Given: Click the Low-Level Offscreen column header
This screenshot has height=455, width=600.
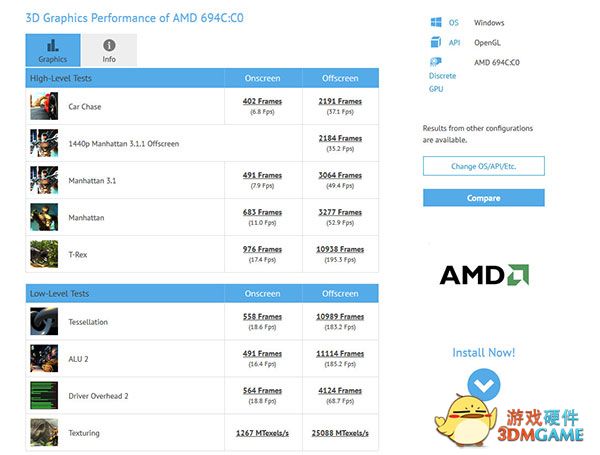Looking at the screenshot, I should (340, 294).
